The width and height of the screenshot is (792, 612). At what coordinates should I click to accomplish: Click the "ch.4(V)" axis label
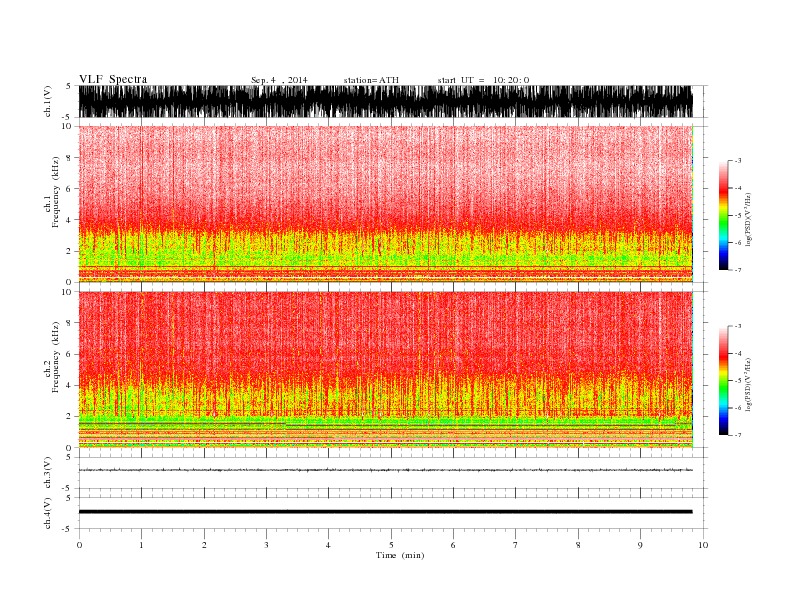[48, 513]
